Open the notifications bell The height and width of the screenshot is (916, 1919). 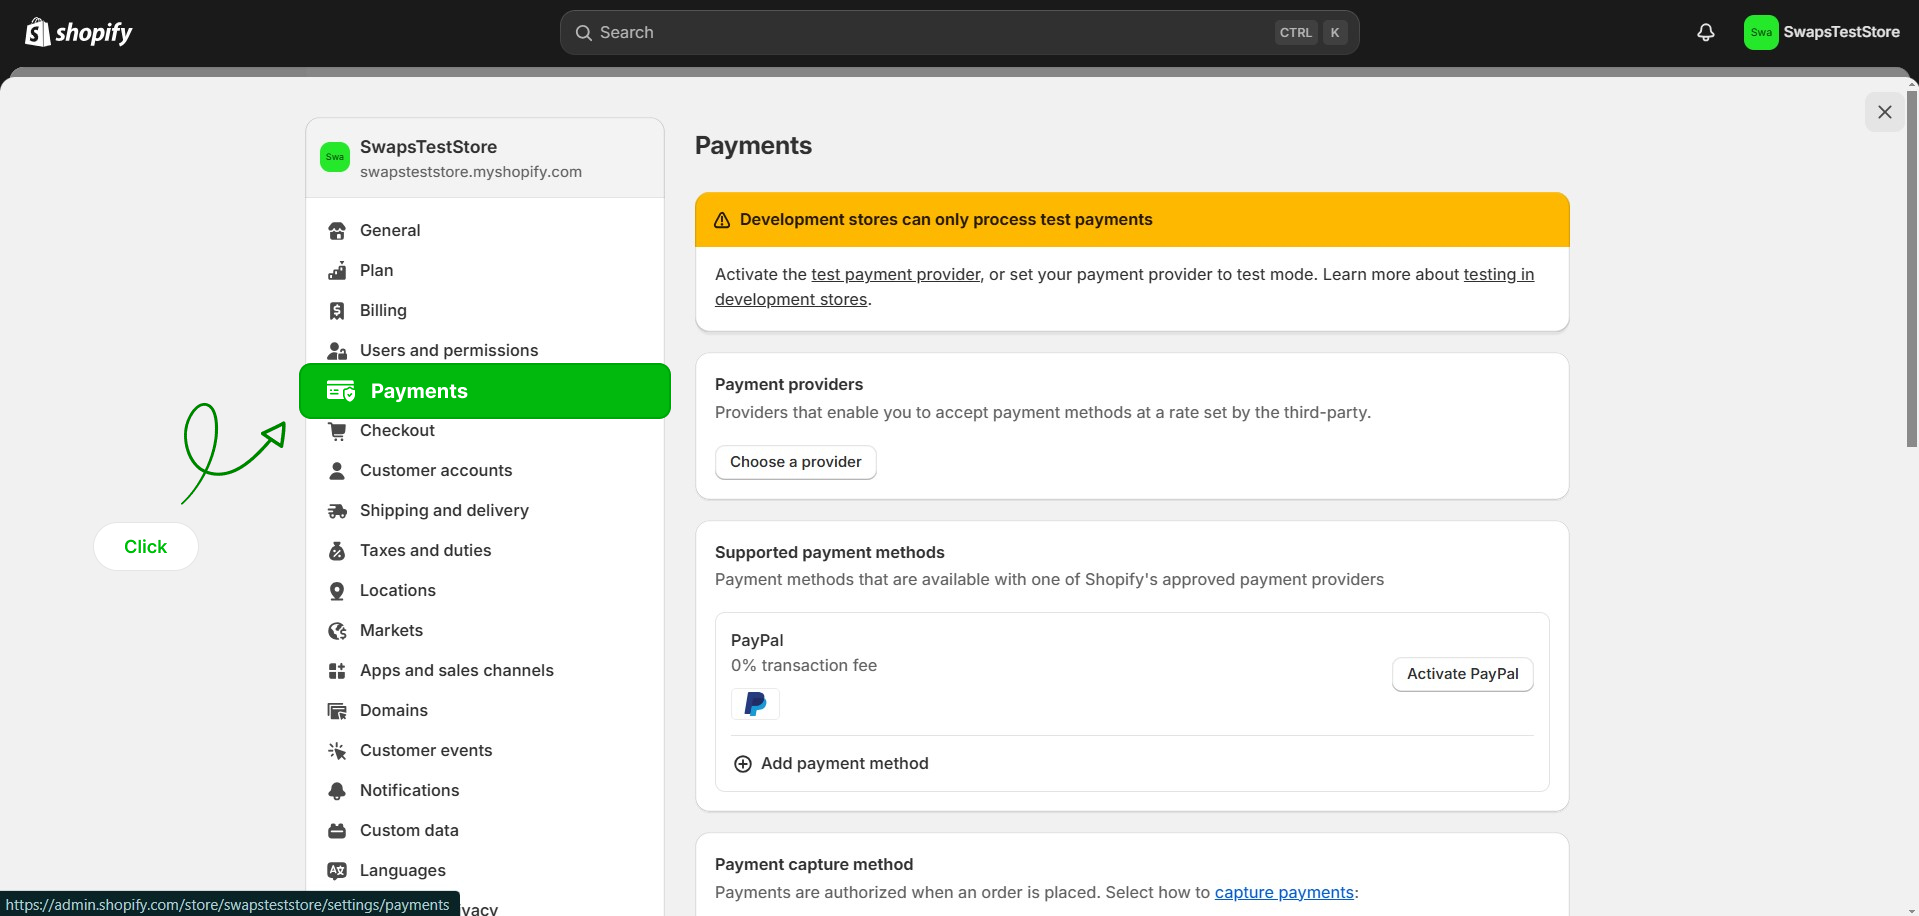point(1706,32)
